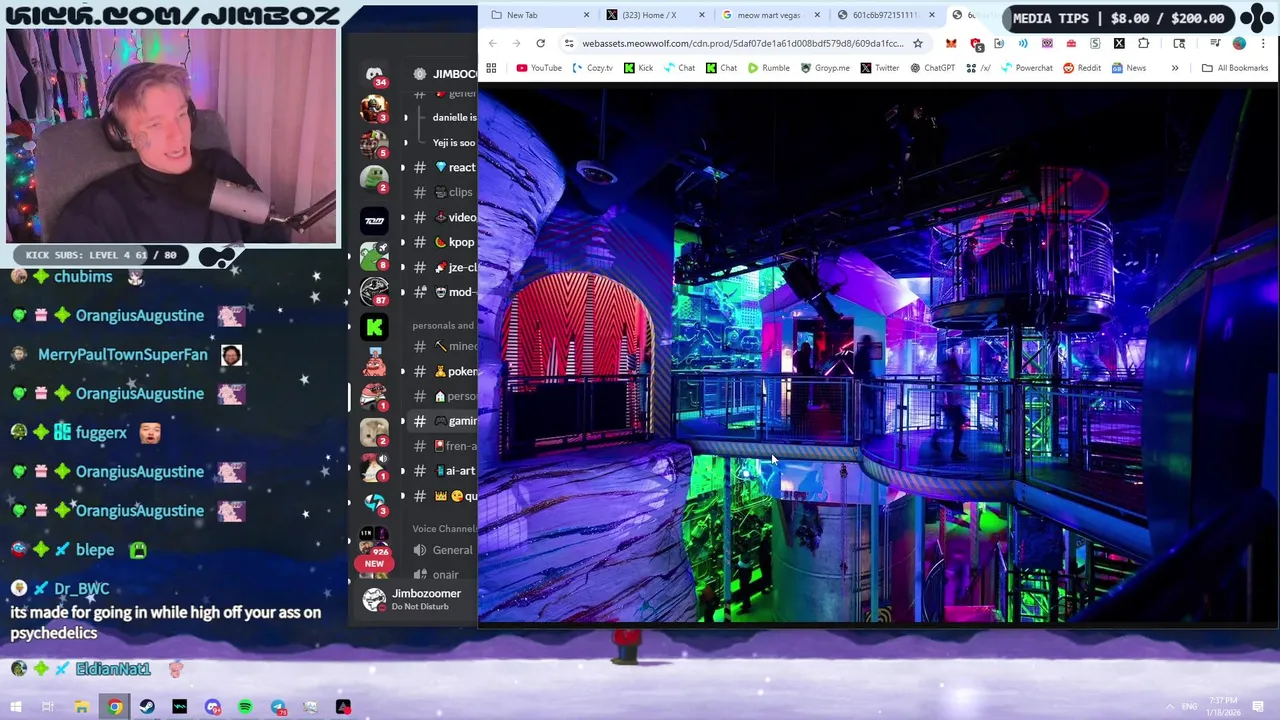Switch to Chrome on taskbar
This screenshot has height=720, width=1280.
click(115, 707)
